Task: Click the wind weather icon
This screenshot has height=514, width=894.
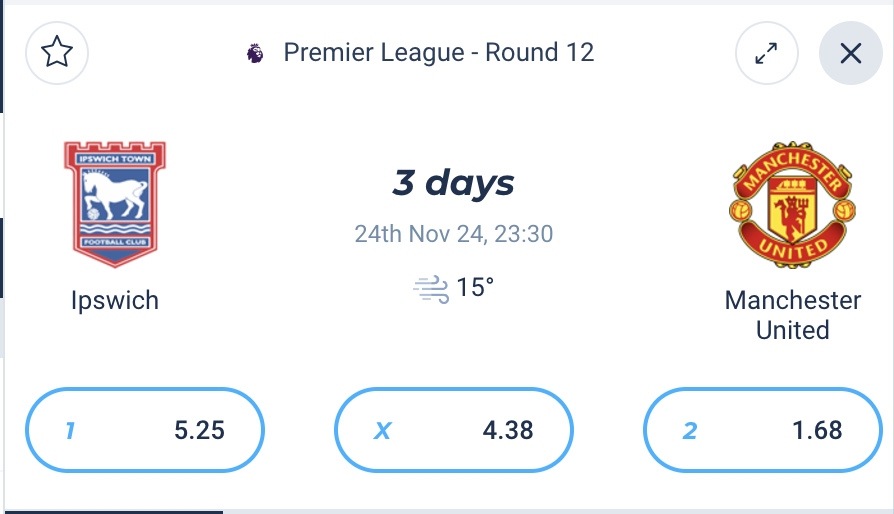Action: pos(431,289)
